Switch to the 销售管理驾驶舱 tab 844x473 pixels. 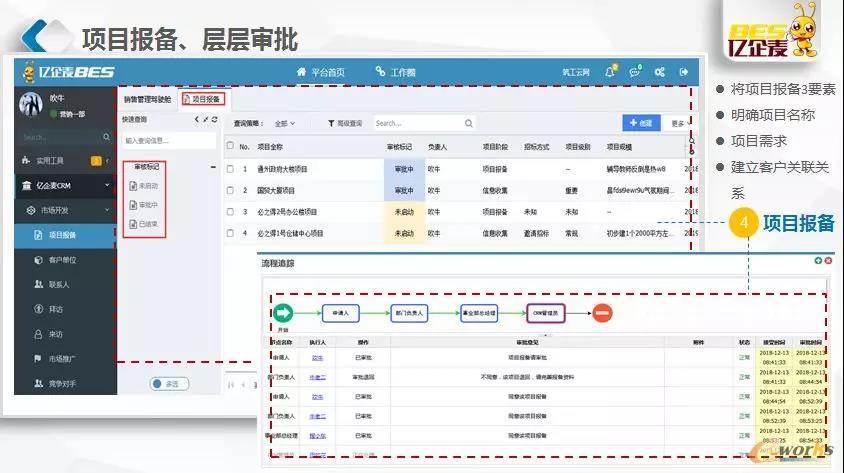tap(147, 99)
